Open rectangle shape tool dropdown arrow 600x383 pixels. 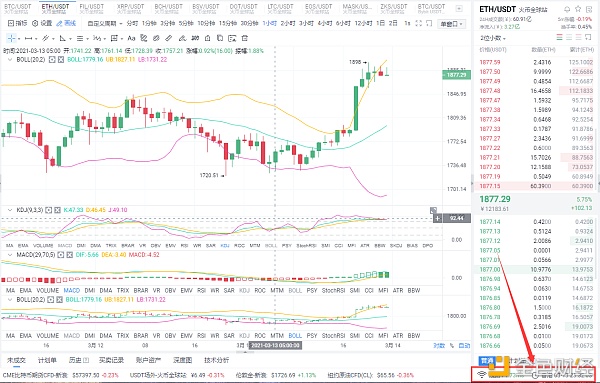121,39
